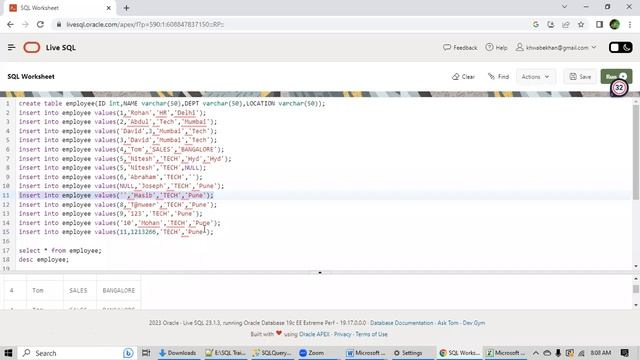Share this page from the address bar

tap(566, 24)
